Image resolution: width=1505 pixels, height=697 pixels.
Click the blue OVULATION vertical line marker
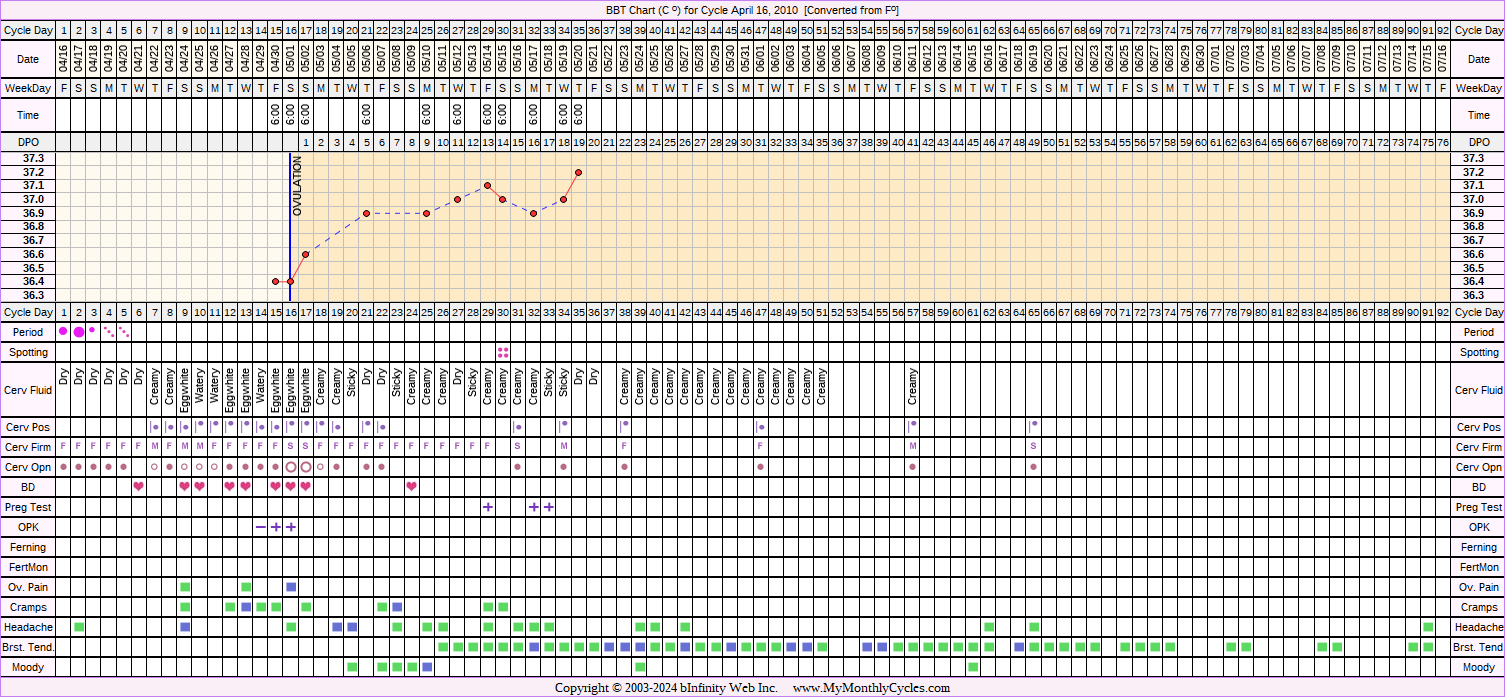(x=290, y=230)
